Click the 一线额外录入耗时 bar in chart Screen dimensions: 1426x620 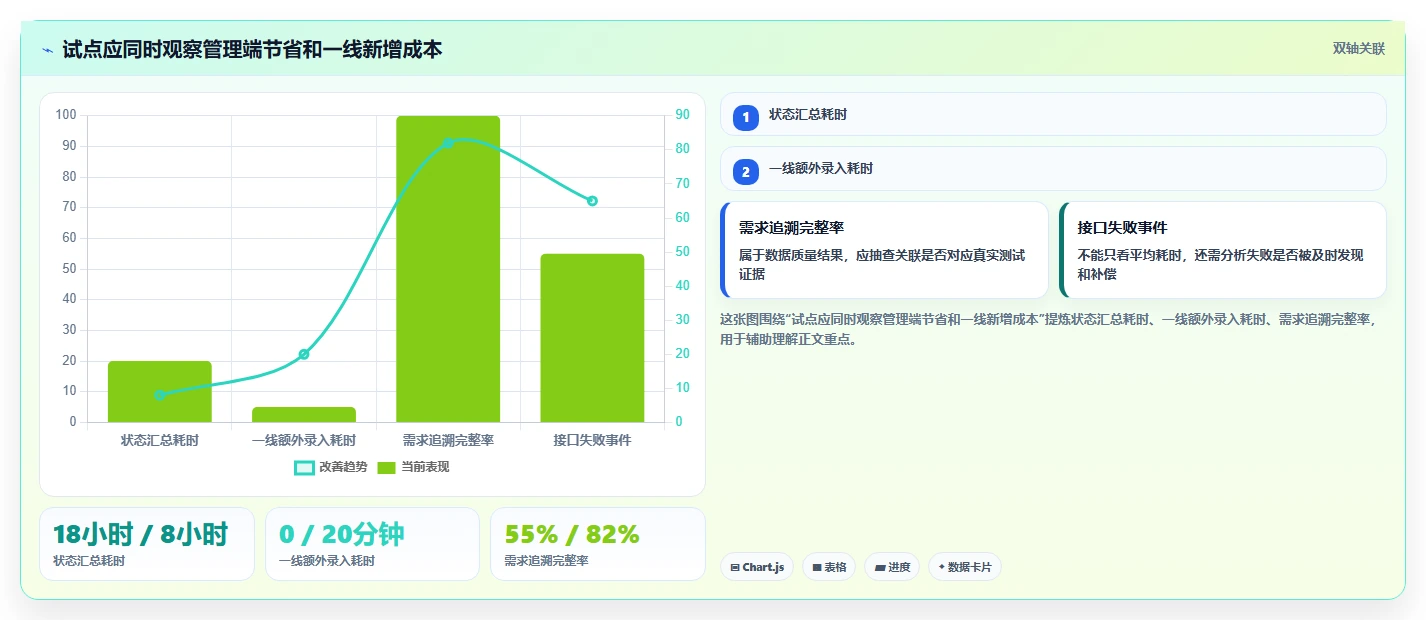304,414
